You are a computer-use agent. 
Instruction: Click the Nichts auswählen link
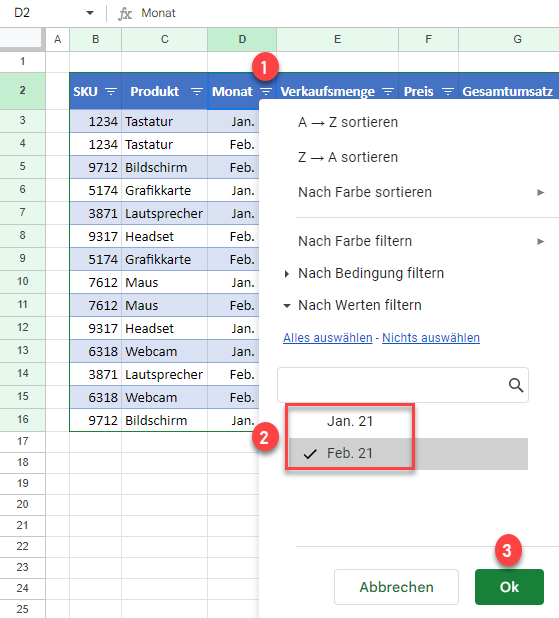(431, 338)
